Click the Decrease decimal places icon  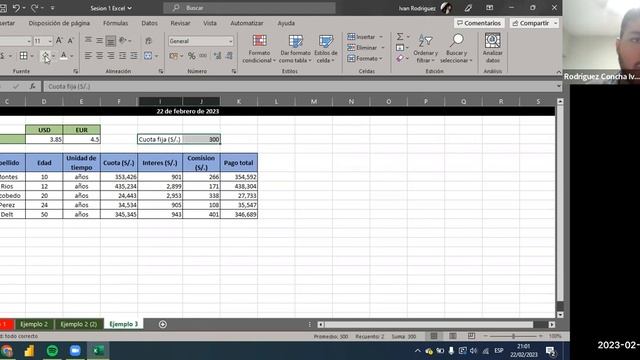click(229, 56)
